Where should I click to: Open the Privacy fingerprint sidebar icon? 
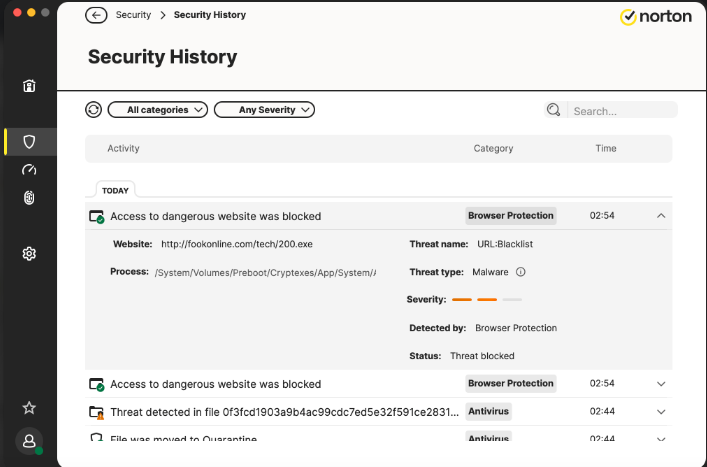tap(29, 198)
